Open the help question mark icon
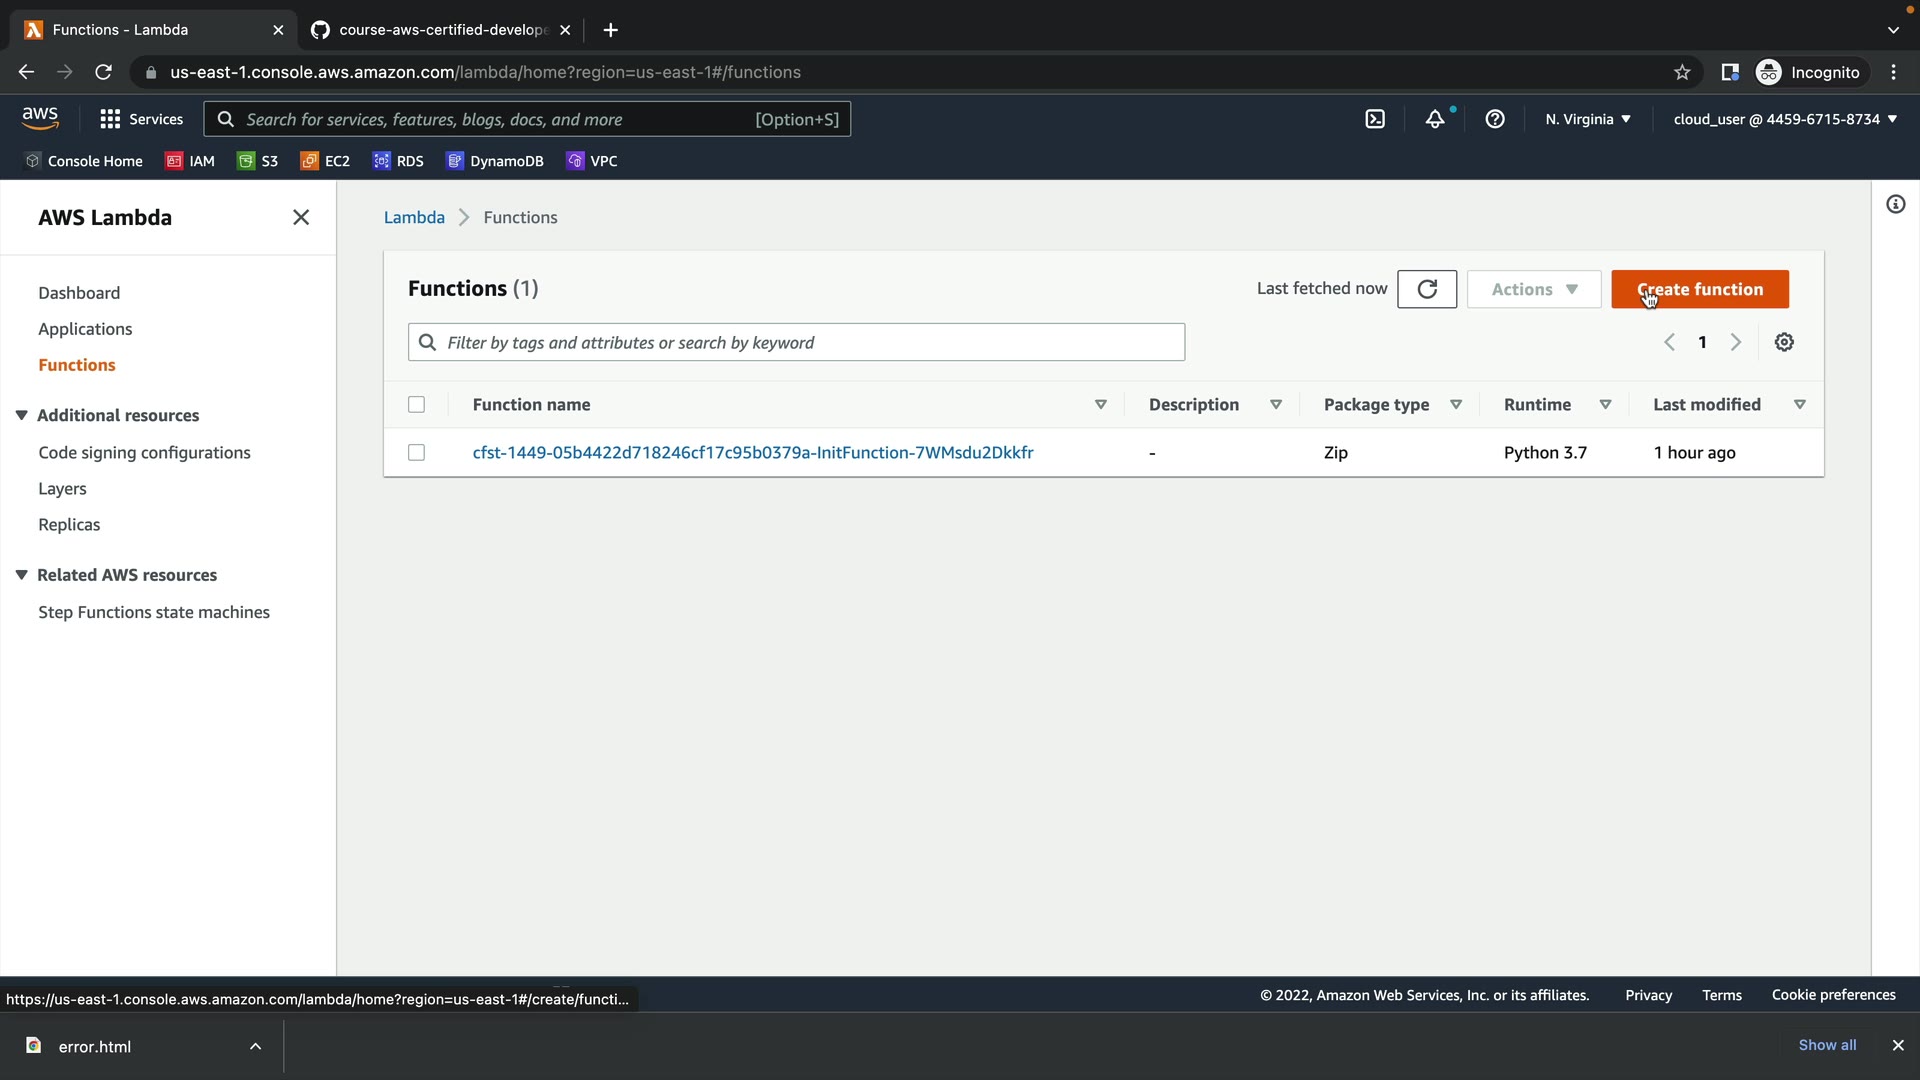Viewport: 1920px width, 1080px height. click(1495, 119)
